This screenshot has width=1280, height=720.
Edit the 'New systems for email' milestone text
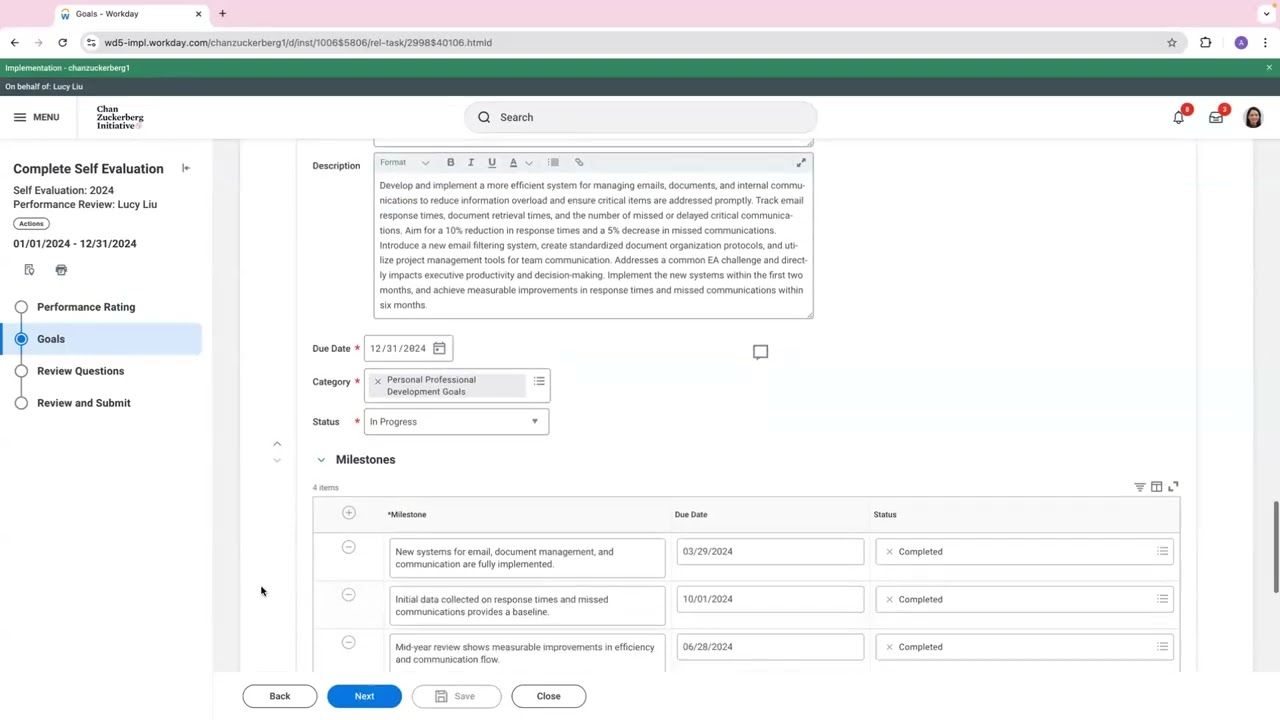pyautogui.click(x=527, y=558)
